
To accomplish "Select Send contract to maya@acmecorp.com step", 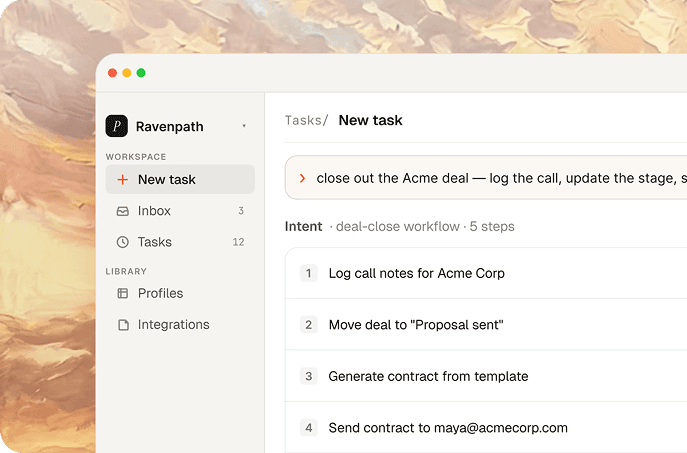I will tap(486, 428).
